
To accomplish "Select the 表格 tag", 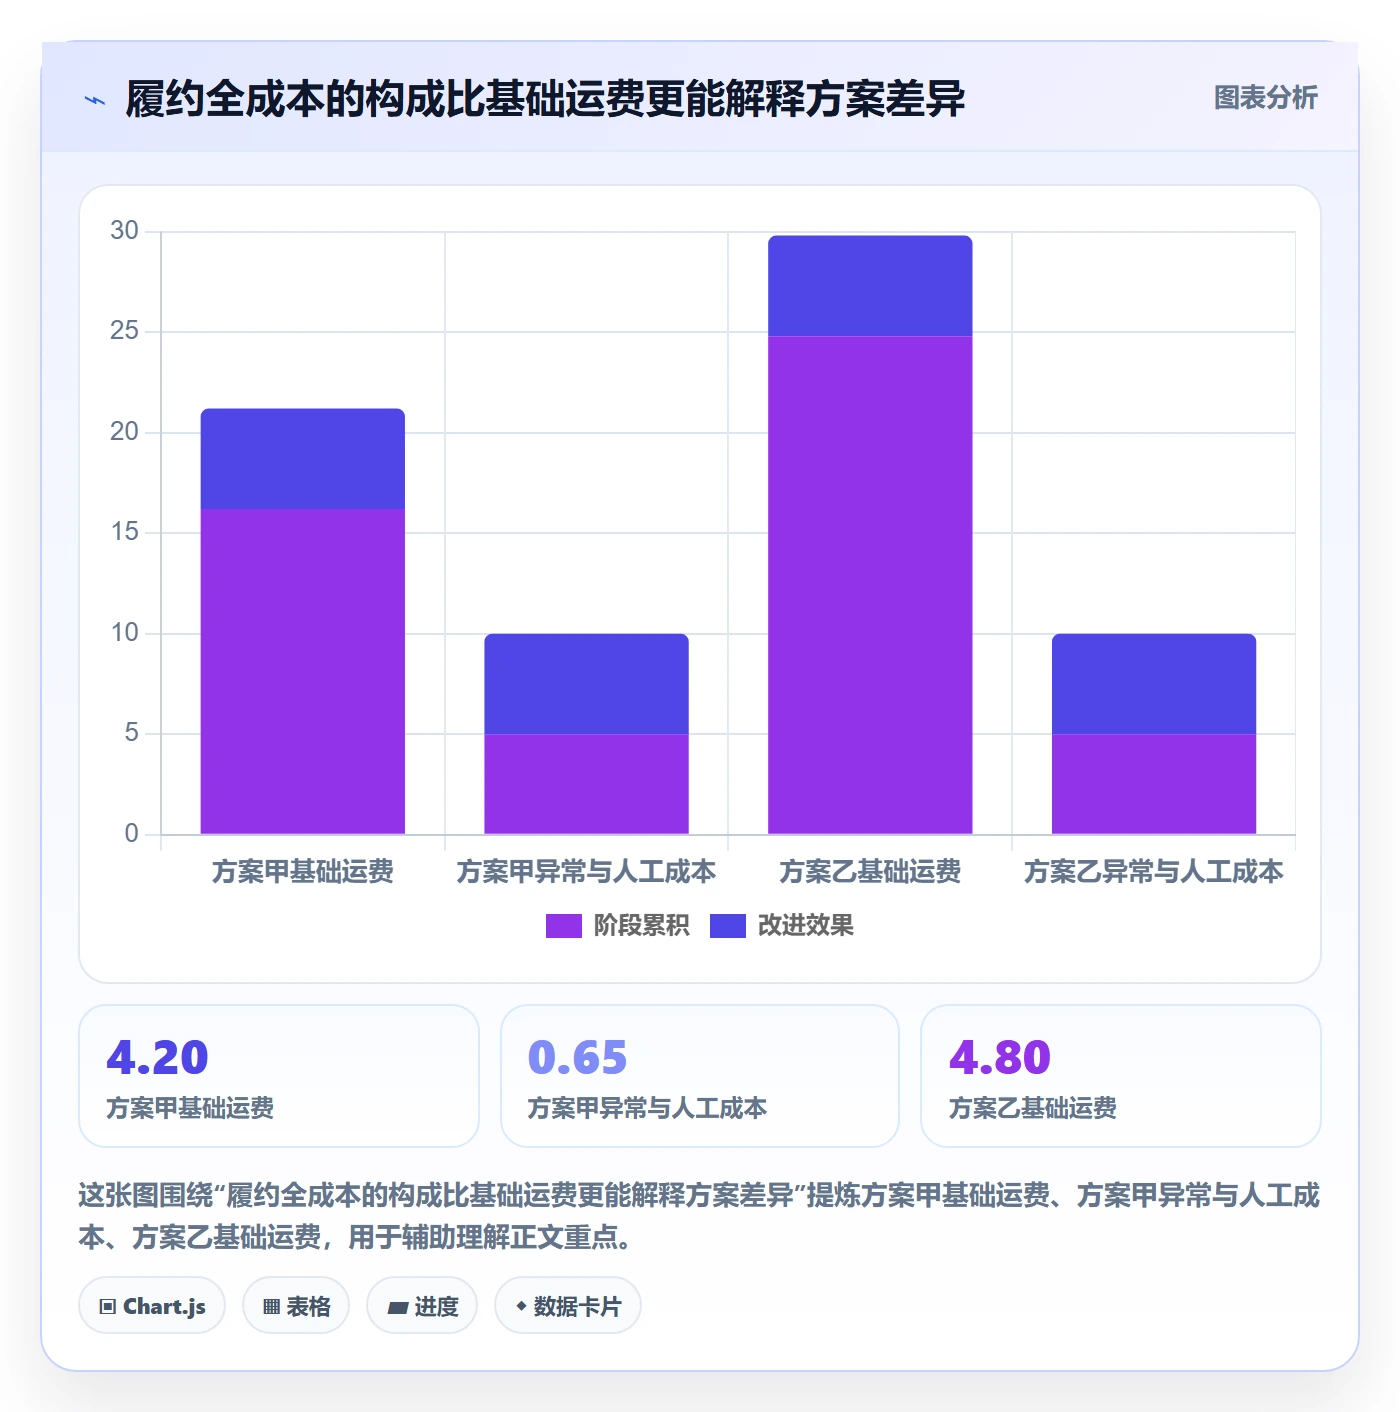I will (x=296, y=1306).
